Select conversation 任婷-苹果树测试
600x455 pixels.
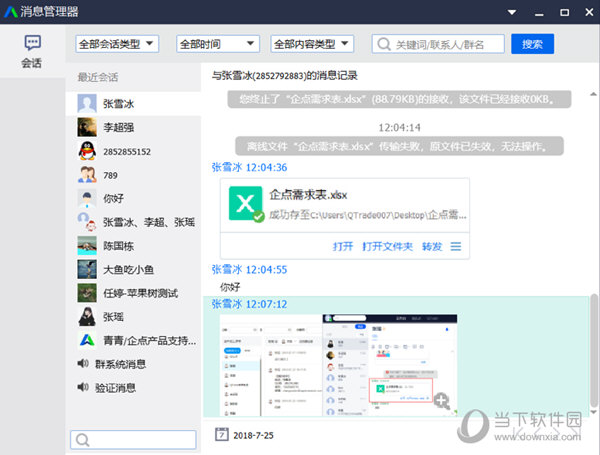[x=134, y=294]
